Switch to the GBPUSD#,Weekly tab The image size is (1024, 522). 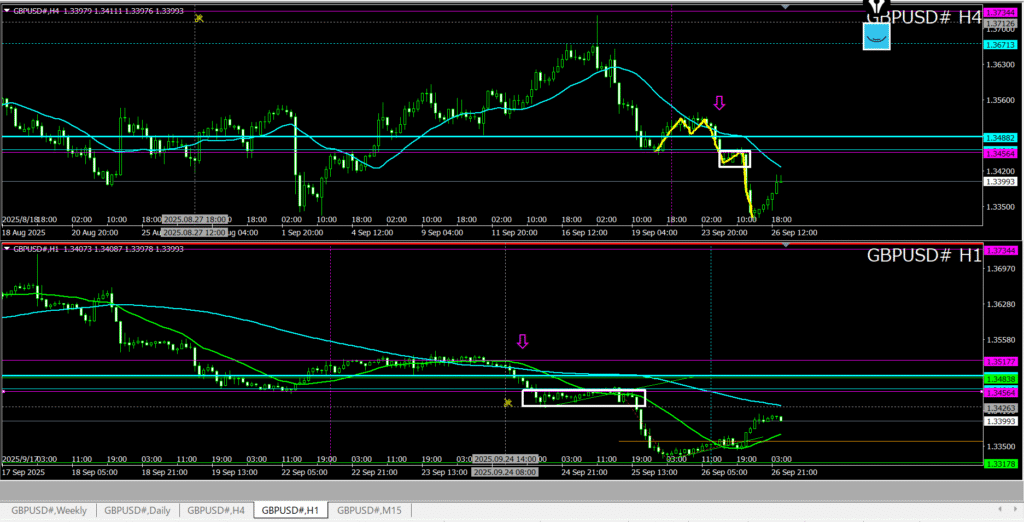point(50,510)
